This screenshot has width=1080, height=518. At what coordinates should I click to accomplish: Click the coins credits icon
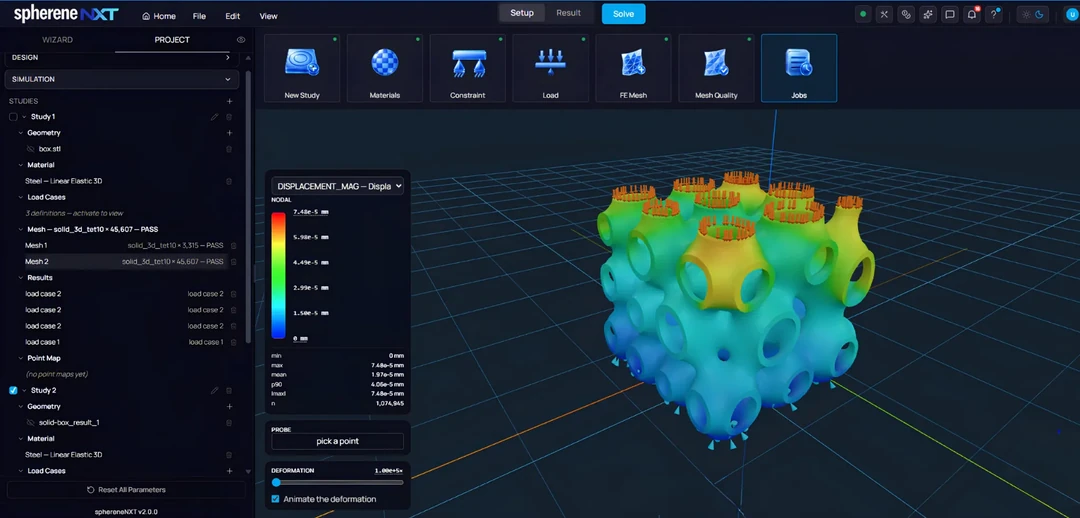point(906,14)
